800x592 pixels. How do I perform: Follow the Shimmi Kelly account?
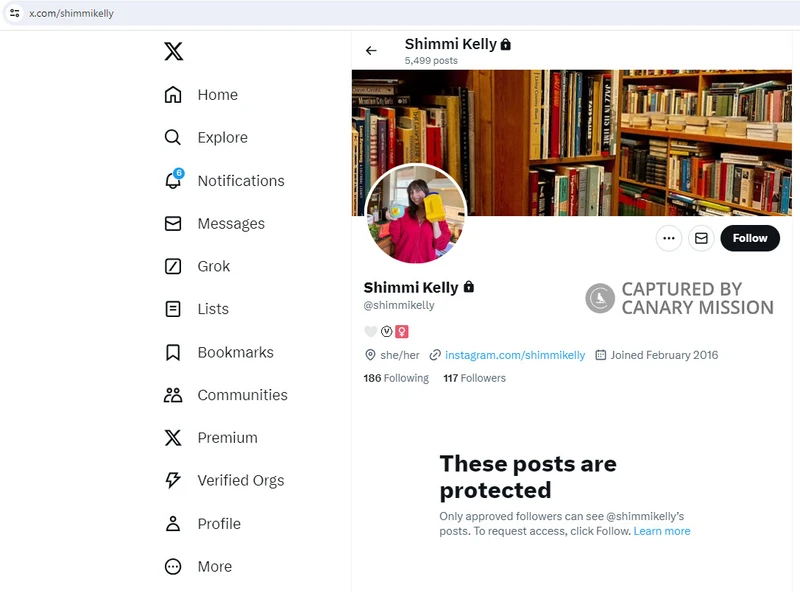click(x=750, y=238)
